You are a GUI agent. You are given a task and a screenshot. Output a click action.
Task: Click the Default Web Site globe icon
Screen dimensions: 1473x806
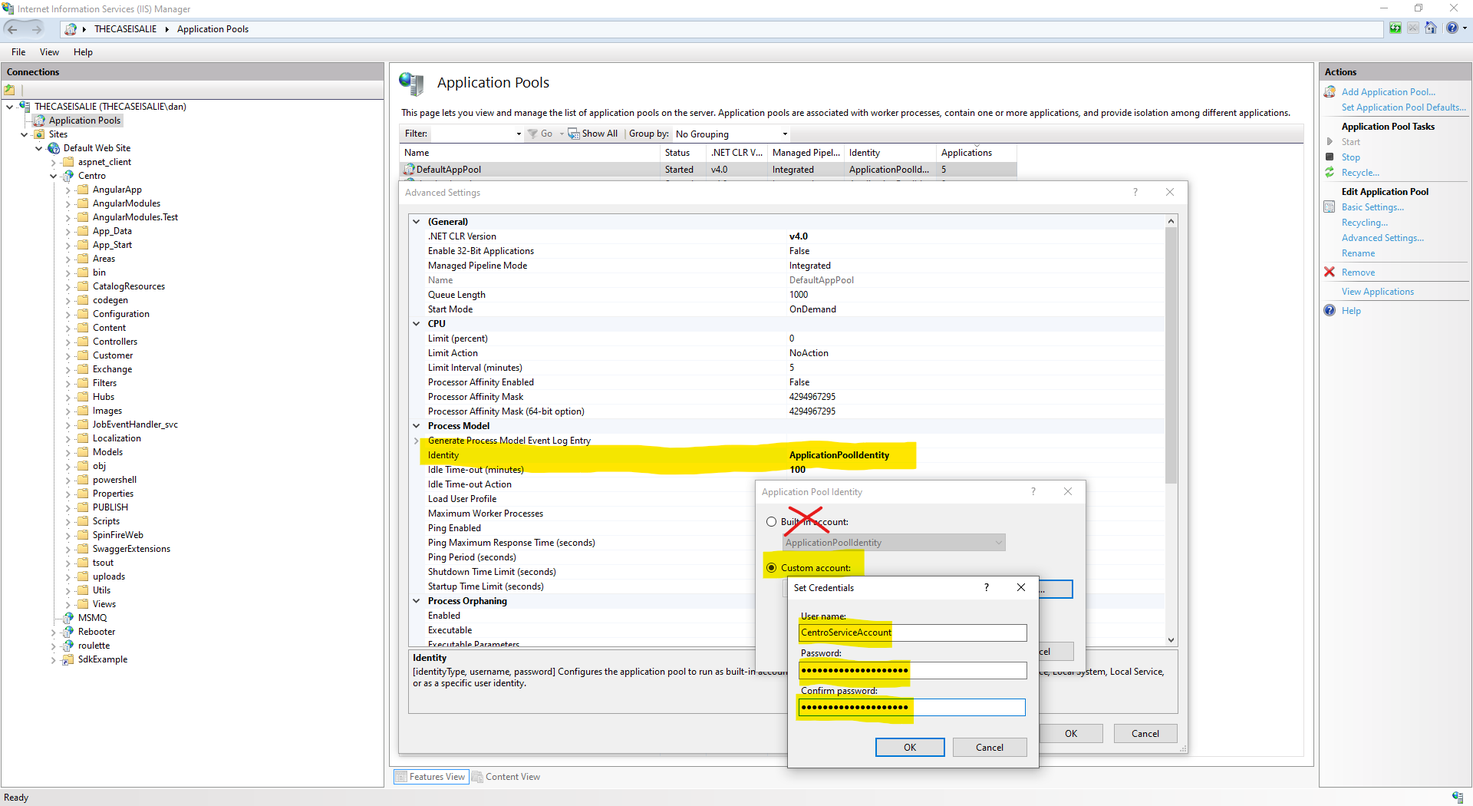(54, 148)
